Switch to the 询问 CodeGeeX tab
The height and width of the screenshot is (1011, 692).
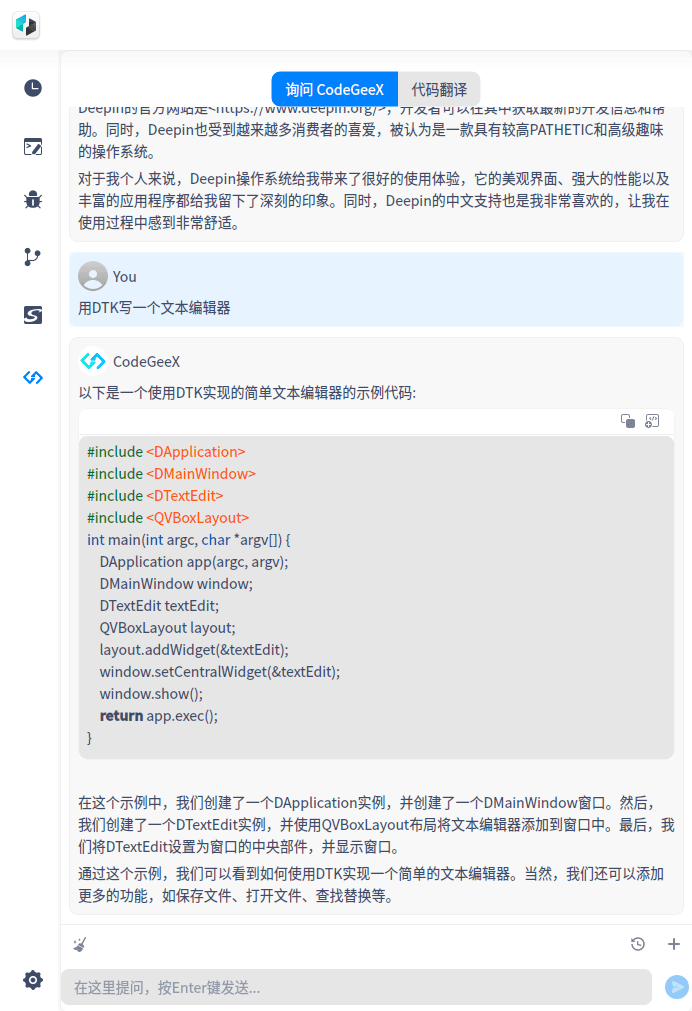[335, 89]
